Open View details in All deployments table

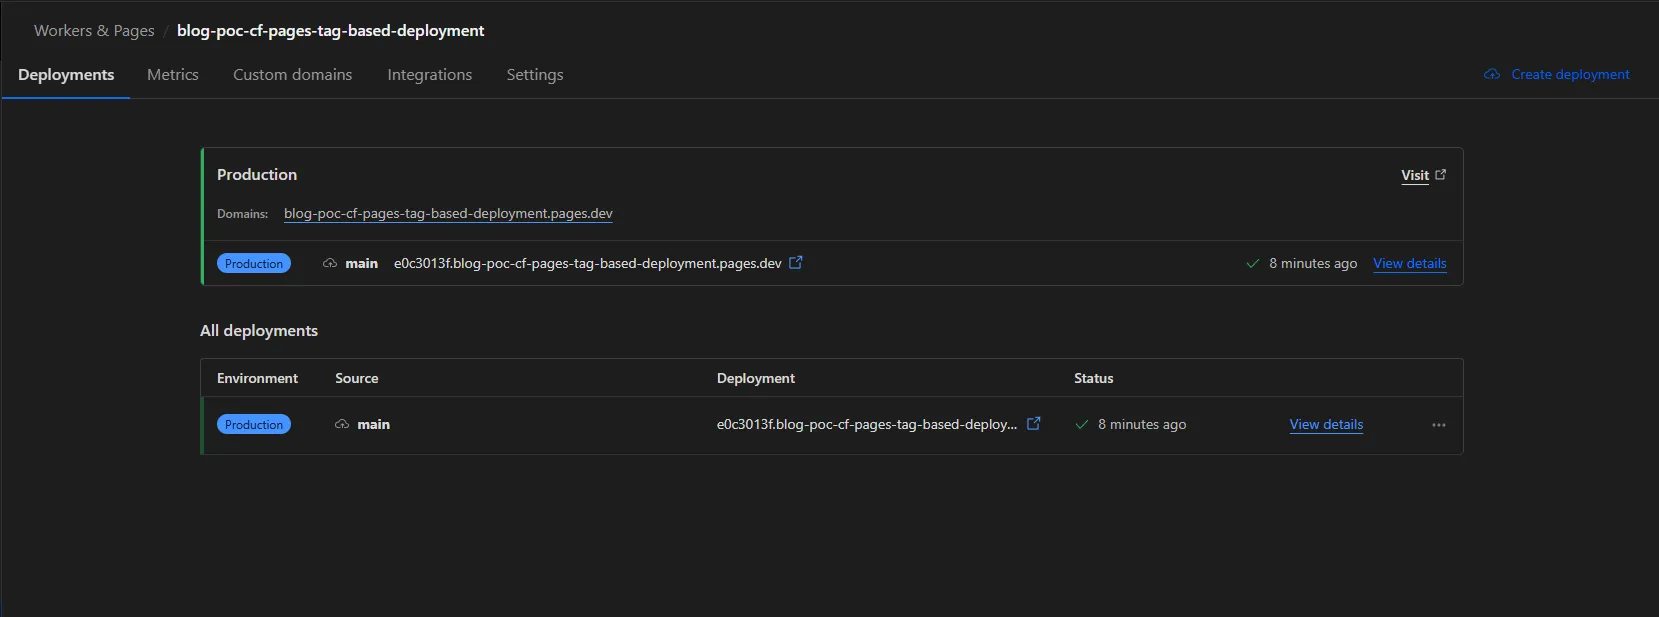[x=1326, y=425]
